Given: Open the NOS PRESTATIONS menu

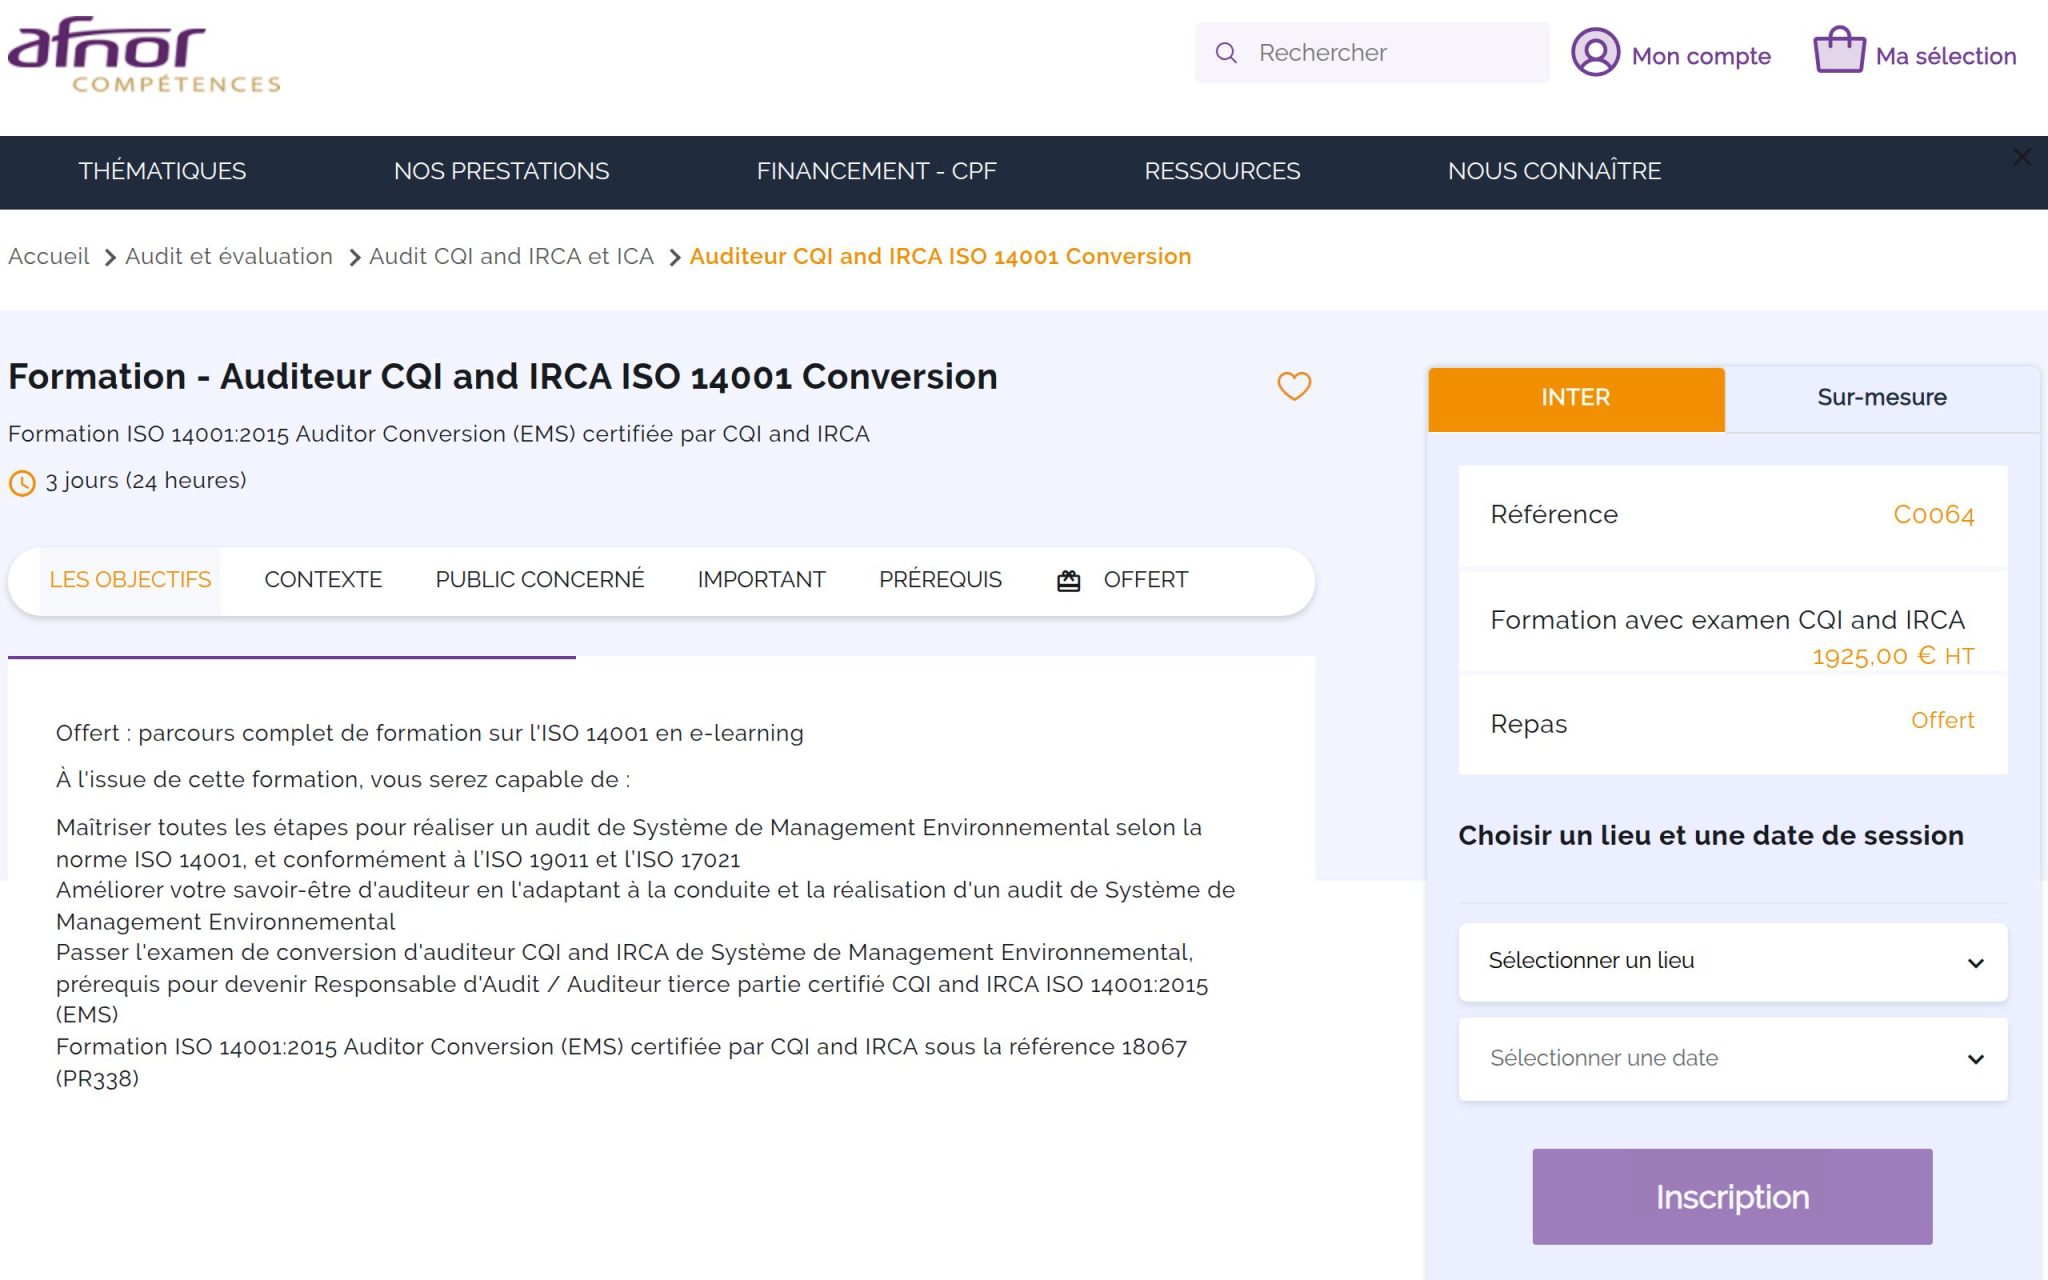Looking at the screenshot, I should point(501,171).
